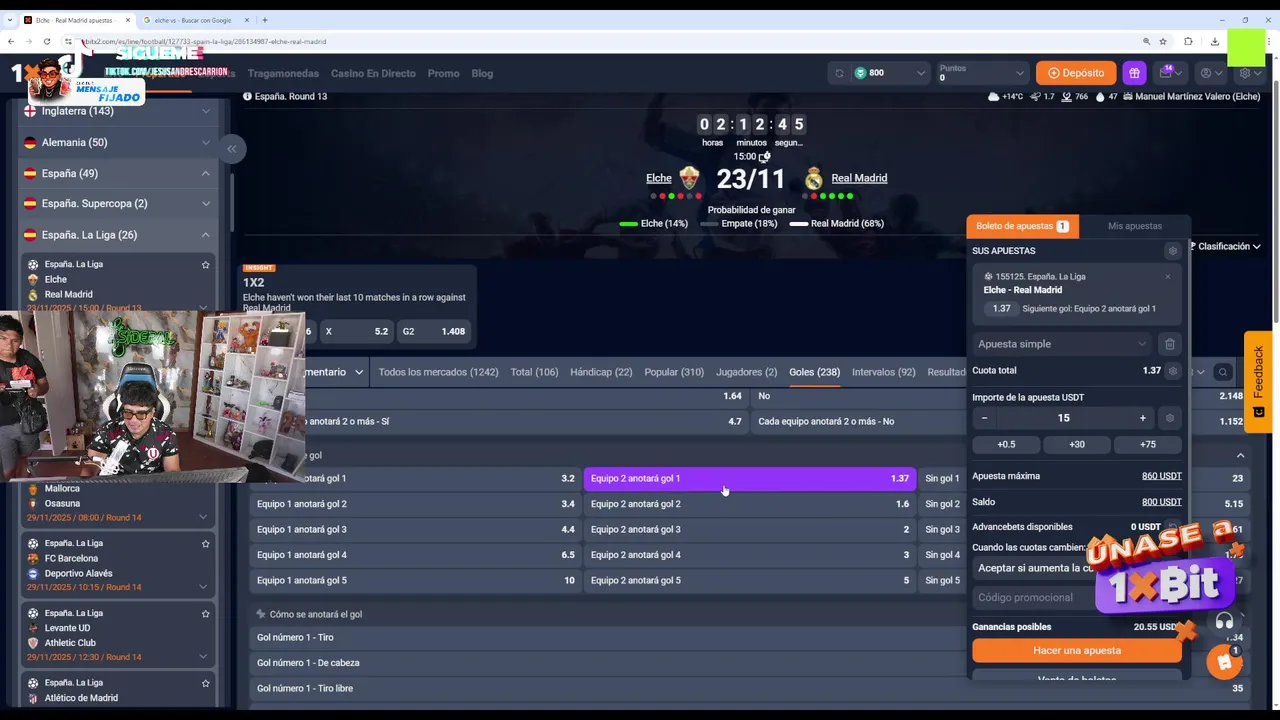The height and width of the screenshot is (720, 1280).
Task: Switch to Mis apuestas tab
Action: [x=1135, y=226]
